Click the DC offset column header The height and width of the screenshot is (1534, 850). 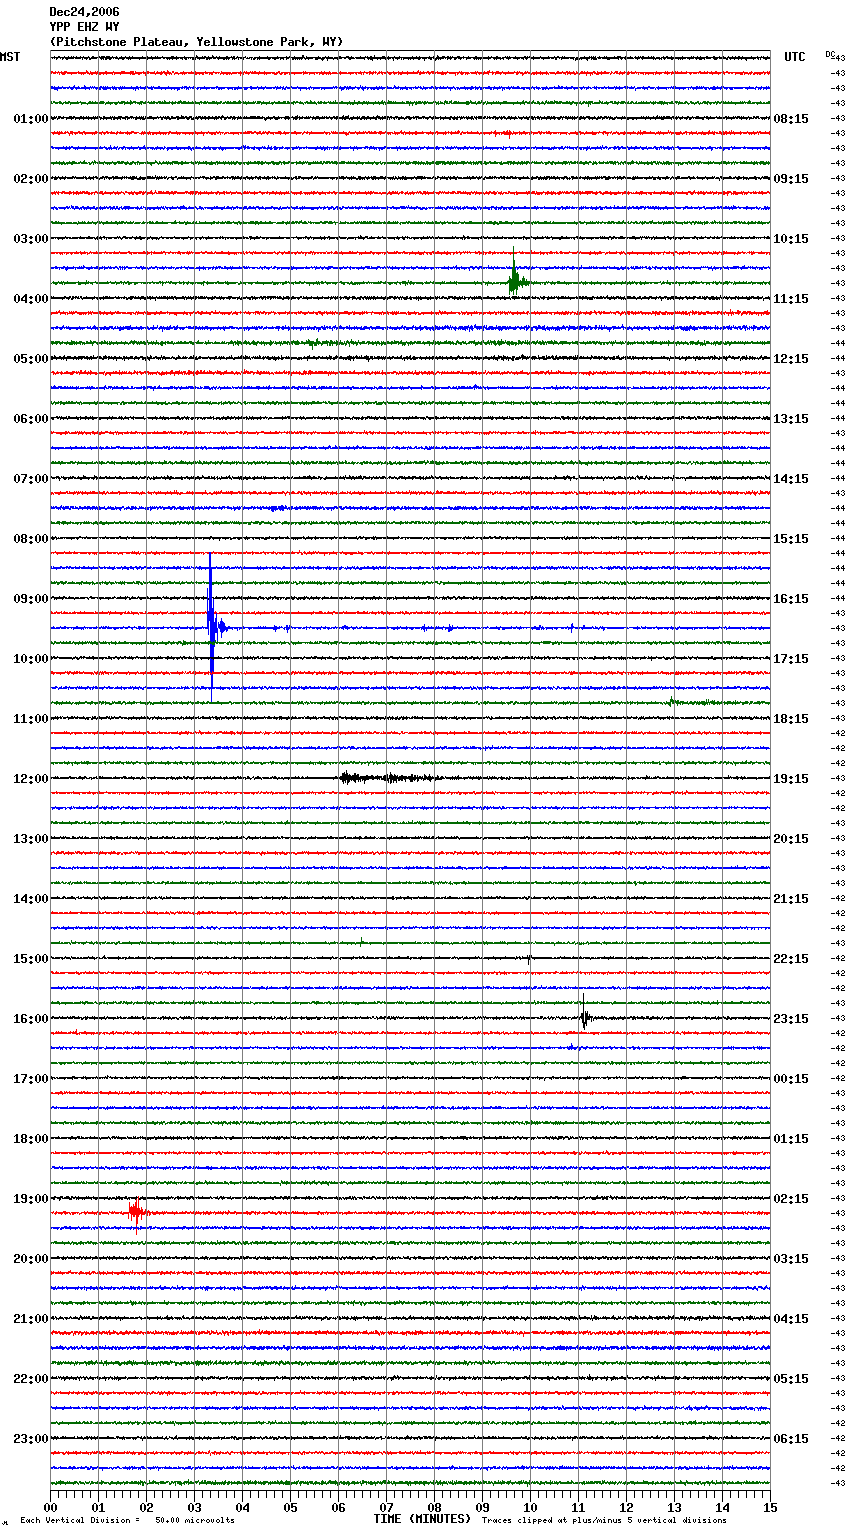point(830,54)
